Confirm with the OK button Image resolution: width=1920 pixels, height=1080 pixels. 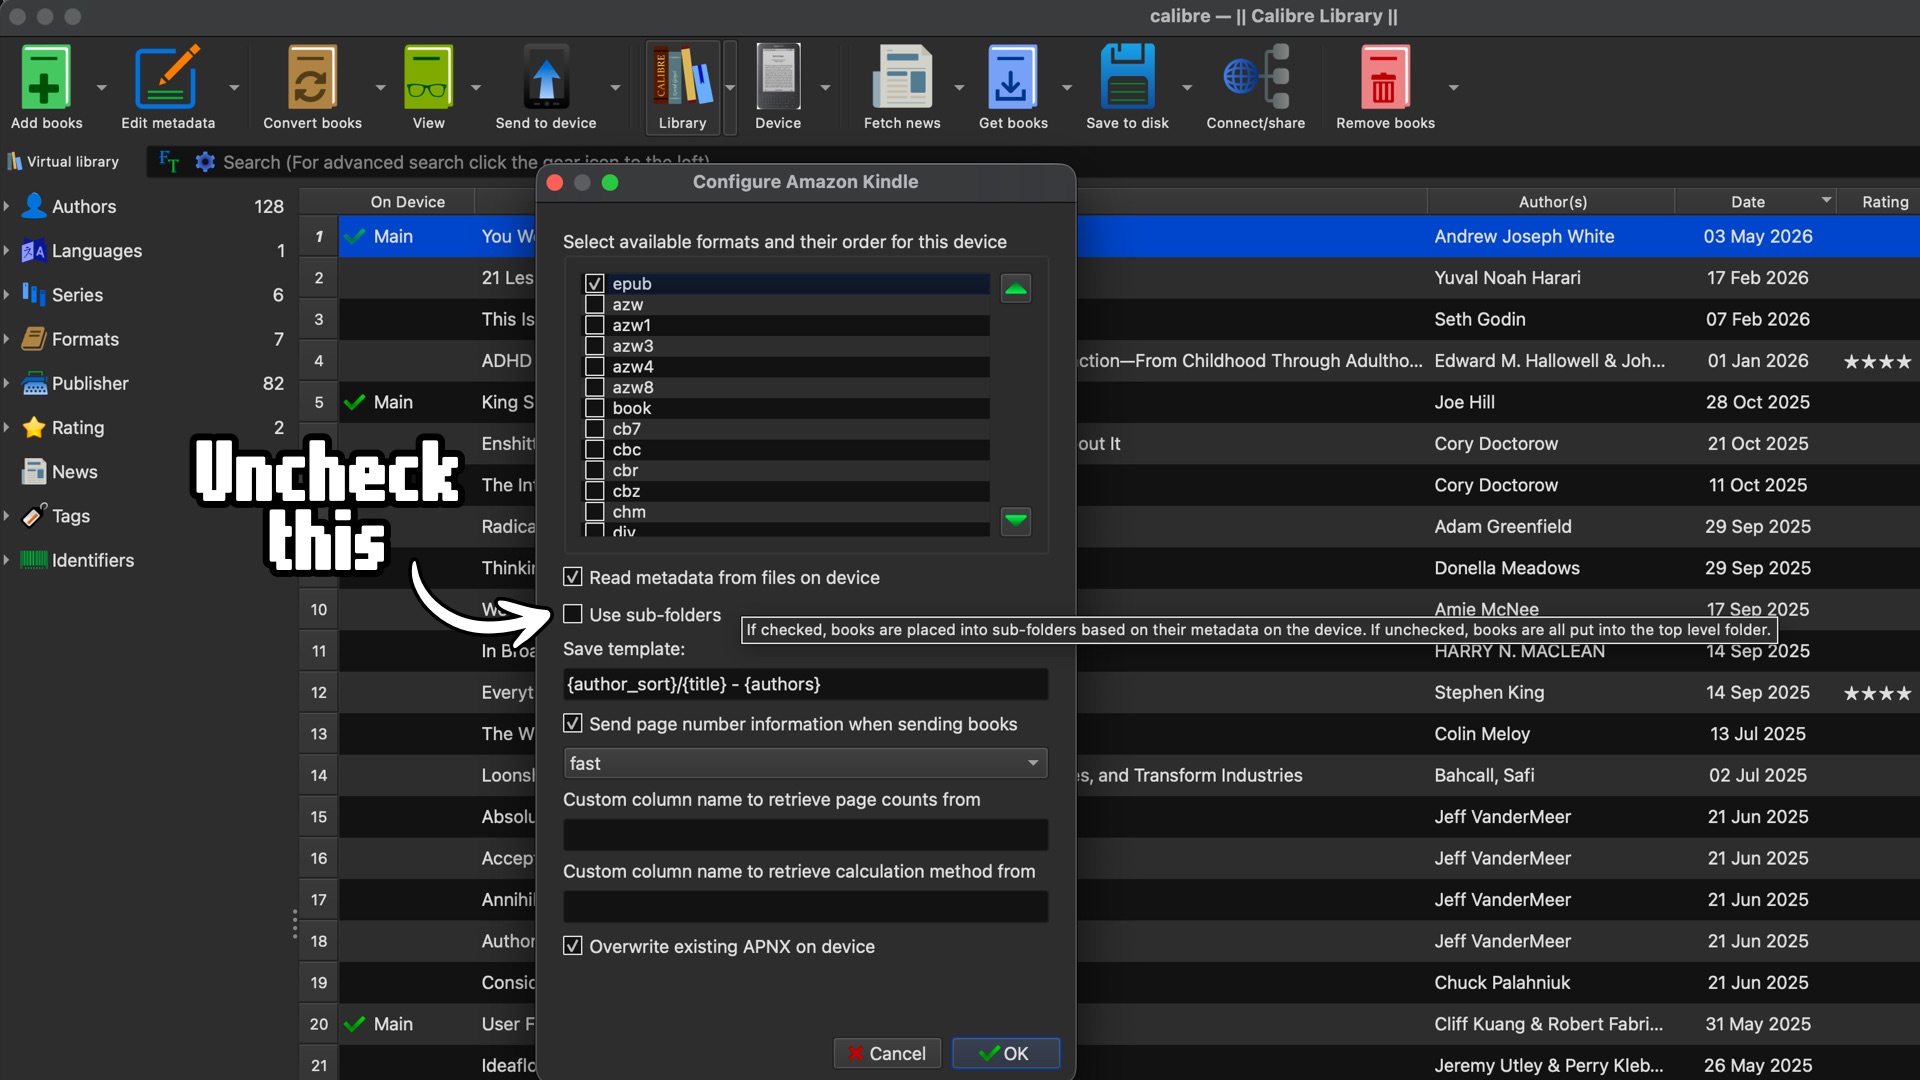[x=1005, y=1053]
